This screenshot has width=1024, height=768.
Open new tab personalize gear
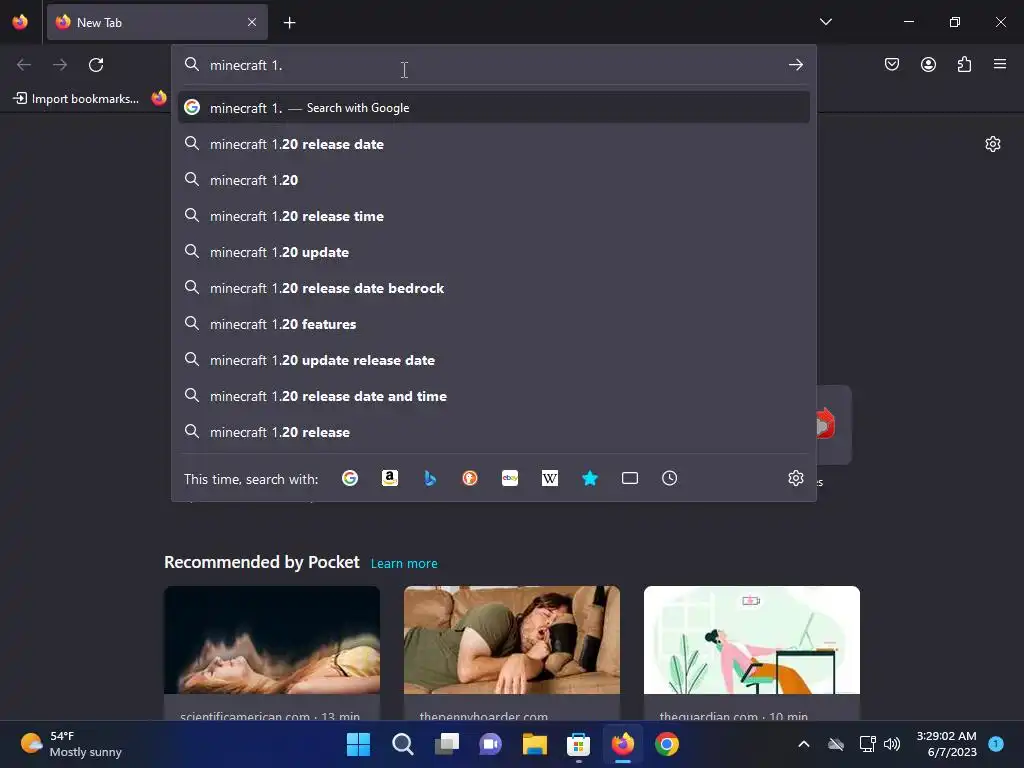[993, 144]
